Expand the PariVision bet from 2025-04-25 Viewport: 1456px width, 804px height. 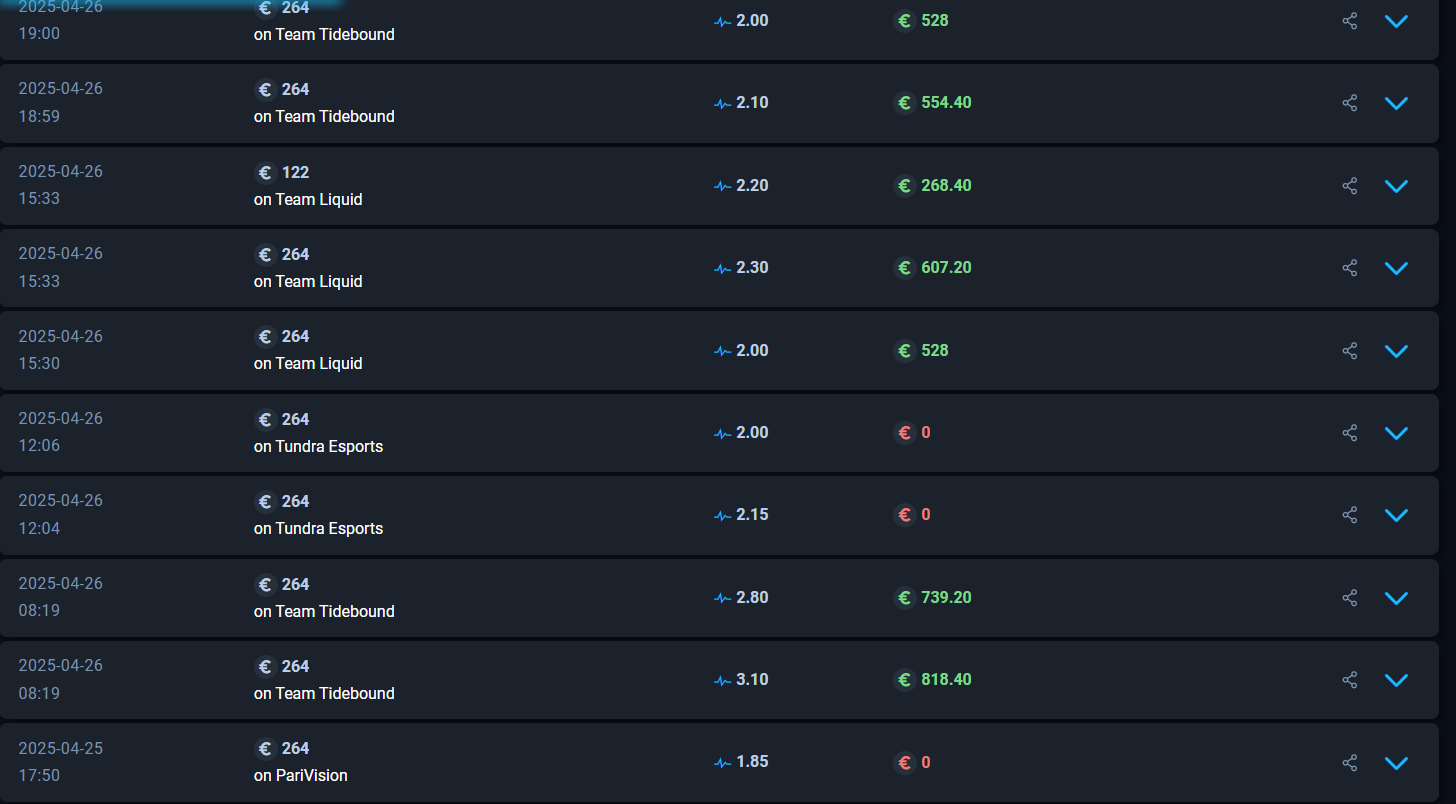[1396, 763]
